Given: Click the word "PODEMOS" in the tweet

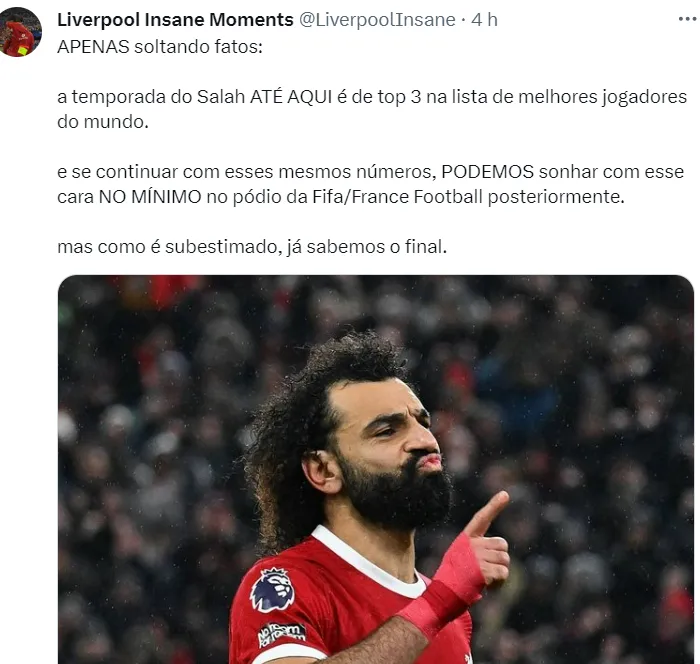Looking at the screenshot, I should (x=488, y=171).
